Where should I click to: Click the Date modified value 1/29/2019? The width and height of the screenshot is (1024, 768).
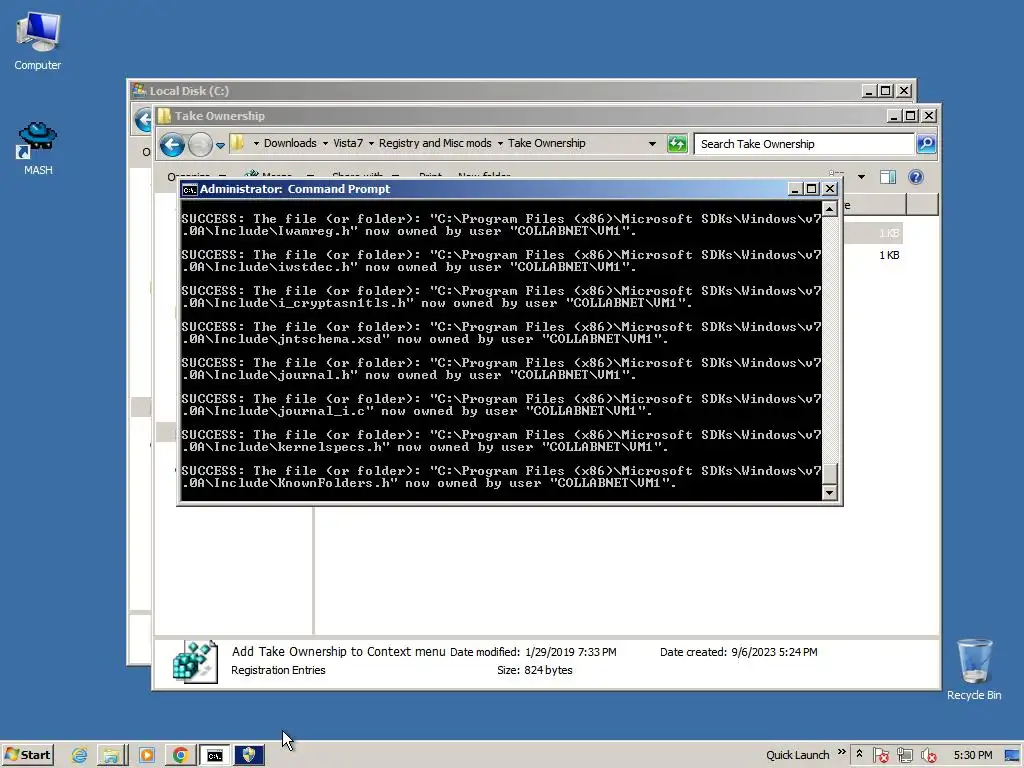pyautogui.click(x=570, y=652)
